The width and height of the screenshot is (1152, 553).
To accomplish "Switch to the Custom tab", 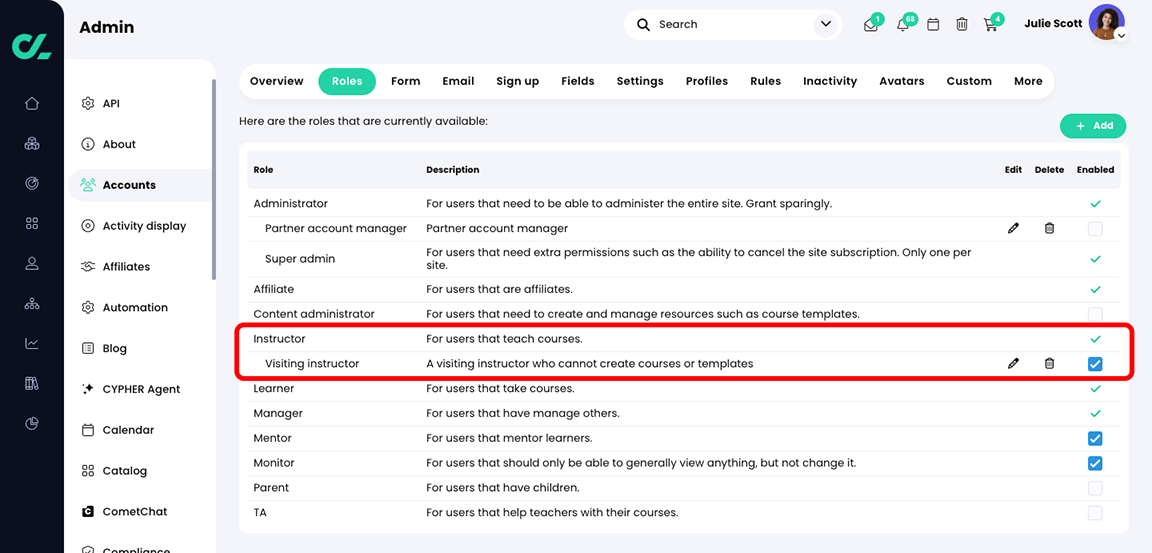I will 969,82.
